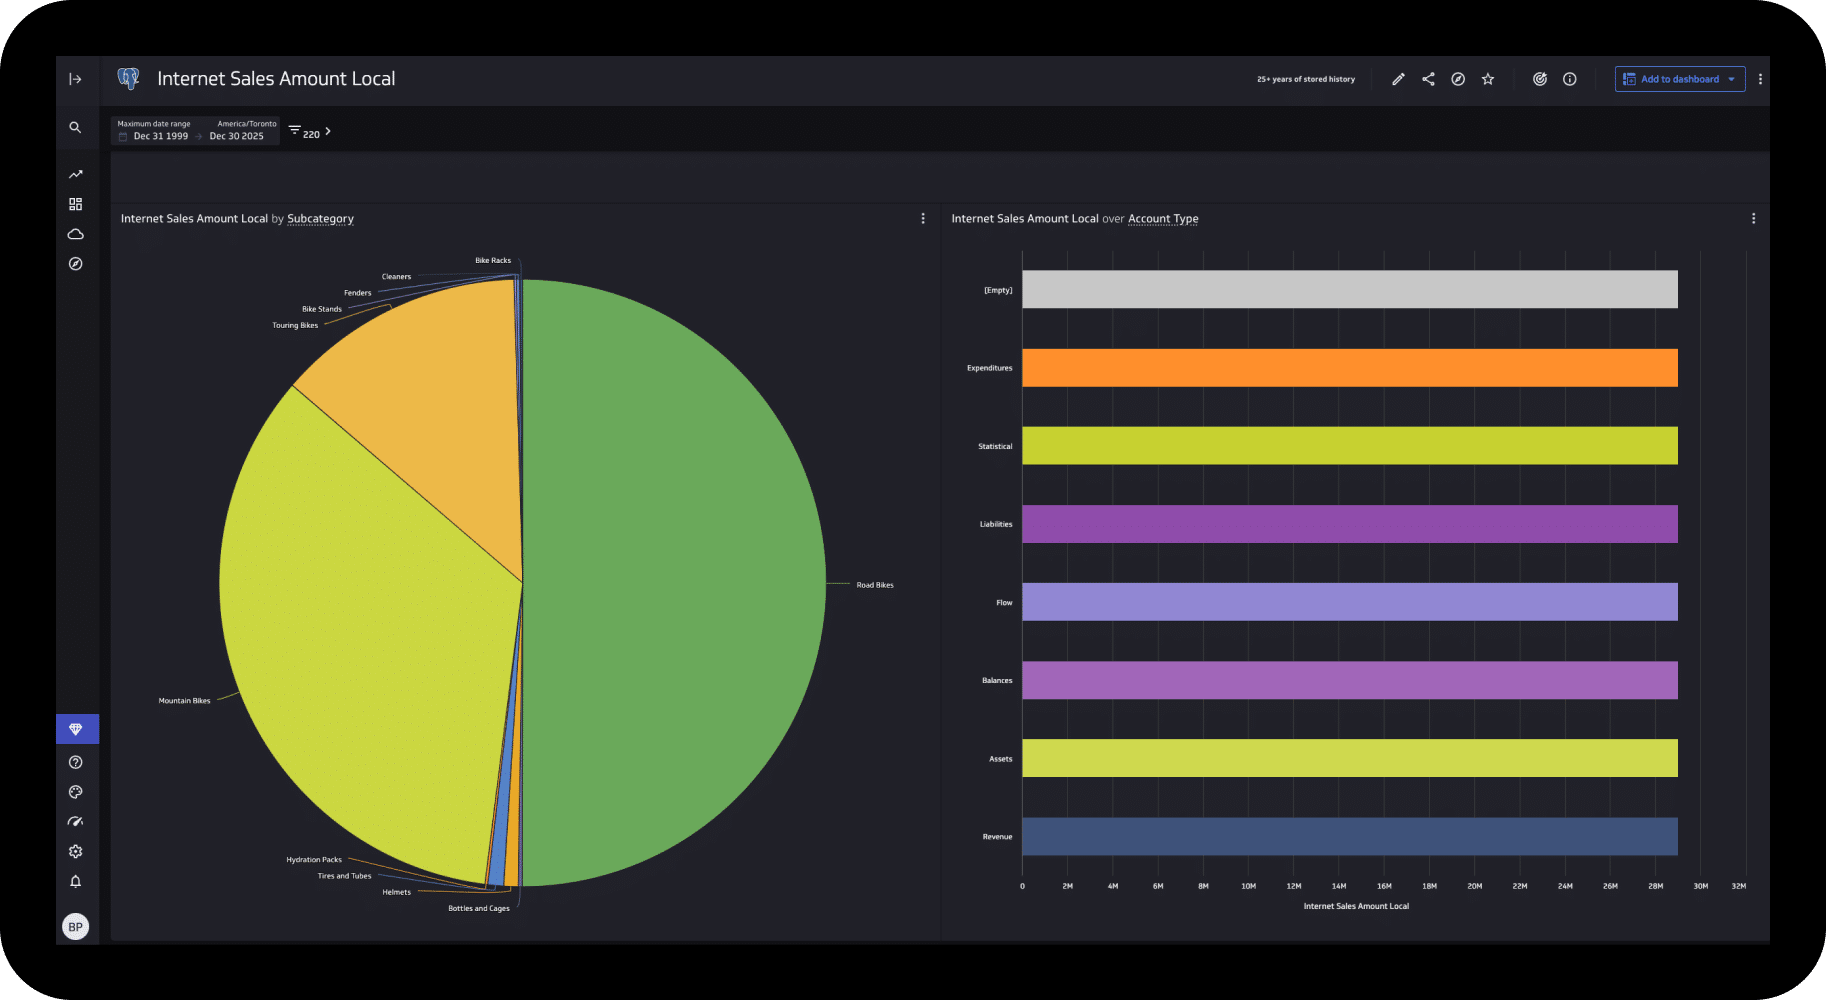Click the Internet Sales Amount Local page title
1826x1000 pixels.
(x=276, y=79)
